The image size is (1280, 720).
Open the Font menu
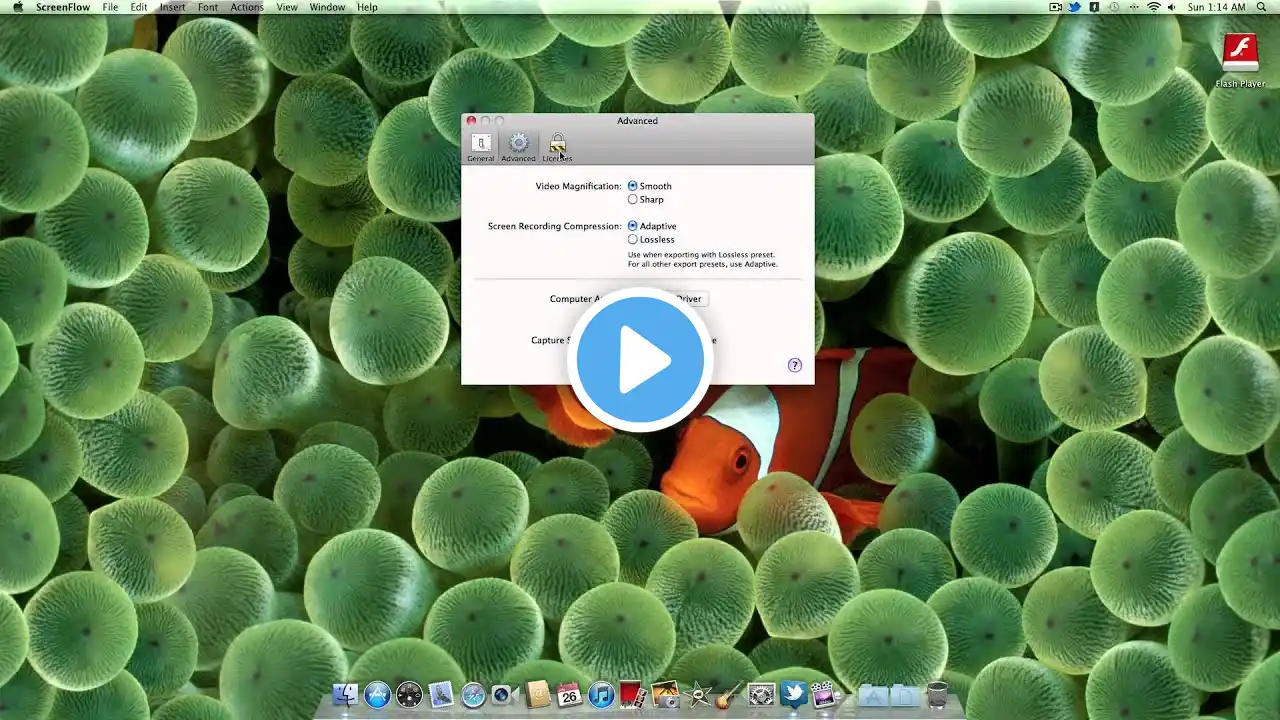(208, 7)
